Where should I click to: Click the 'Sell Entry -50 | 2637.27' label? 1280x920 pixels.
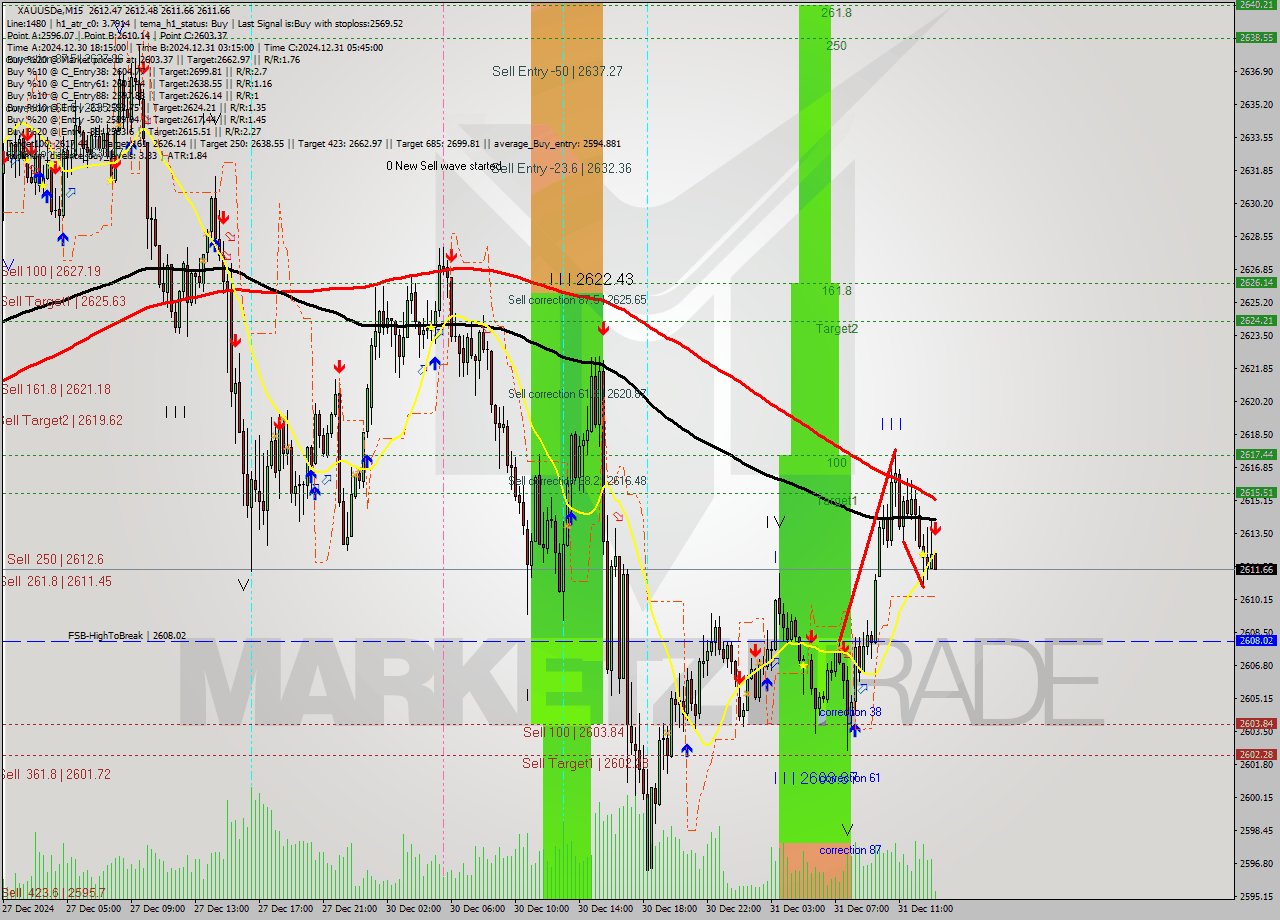pyautogui.click(x=557, y=71)
